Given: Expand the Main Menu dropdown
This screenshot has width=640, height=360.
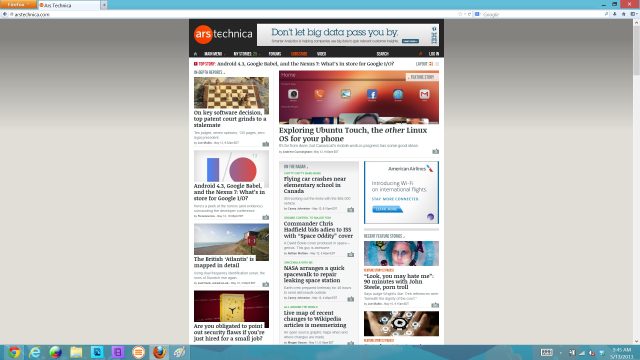Looking at the screenshot, I should point(214,54).
